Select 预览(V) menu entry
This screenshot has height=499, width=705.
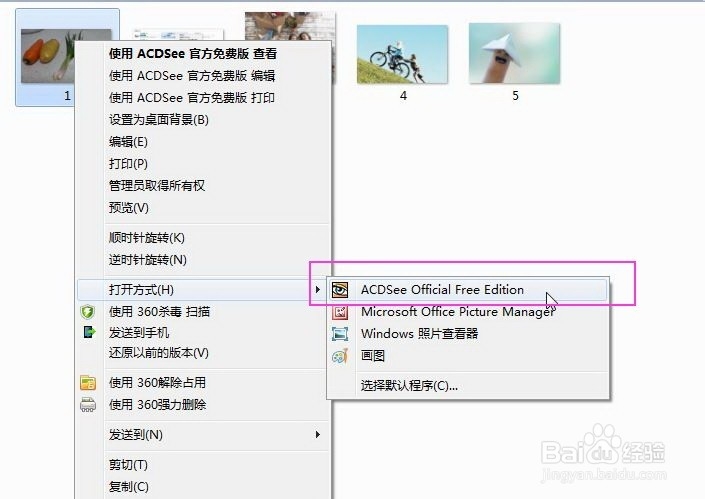click(x=129, y=208)
